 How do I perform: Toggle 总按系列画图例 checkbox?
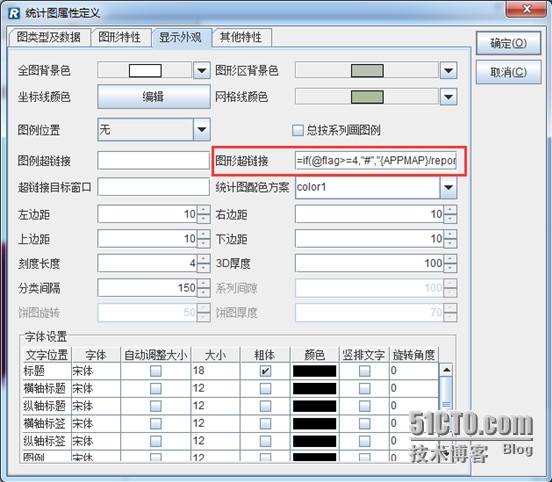click(298, 130)
